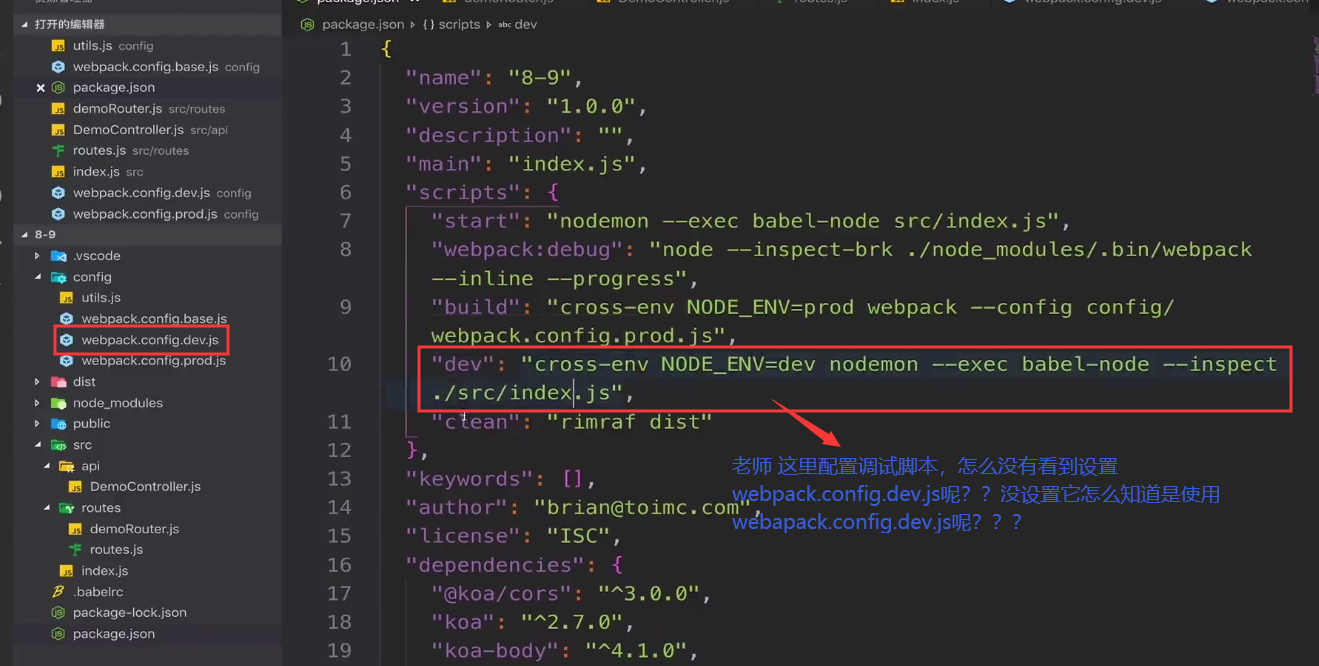Click line number 16 in the gutter
The image size is (1319, 666).
point(339,565)
